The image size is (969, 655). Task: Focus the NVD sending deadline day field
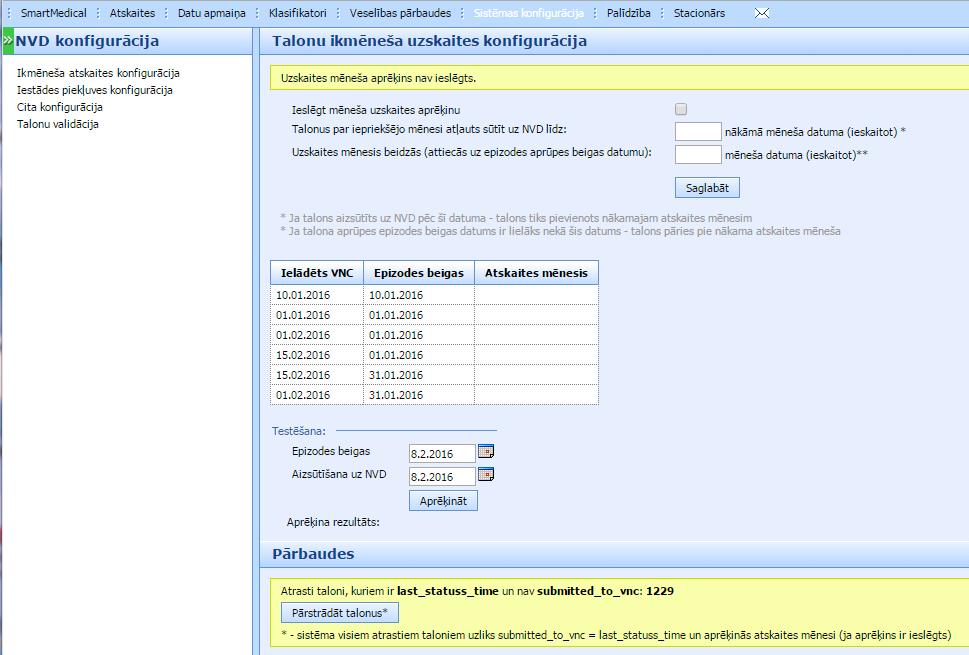point(697,131)
